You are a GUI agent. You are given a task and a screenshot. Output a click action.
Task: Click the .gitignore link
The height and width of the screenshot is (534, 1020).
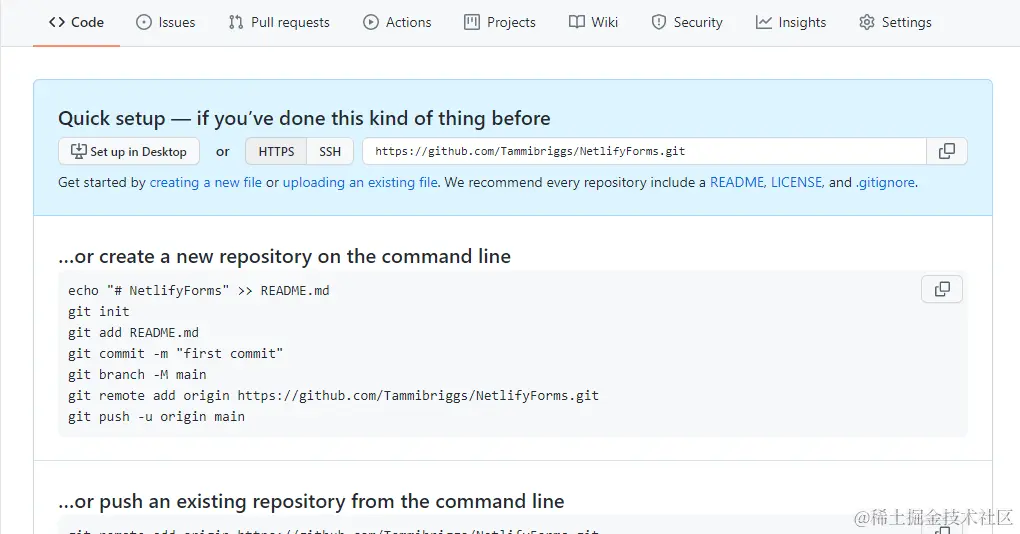click(x=885, y=182)
